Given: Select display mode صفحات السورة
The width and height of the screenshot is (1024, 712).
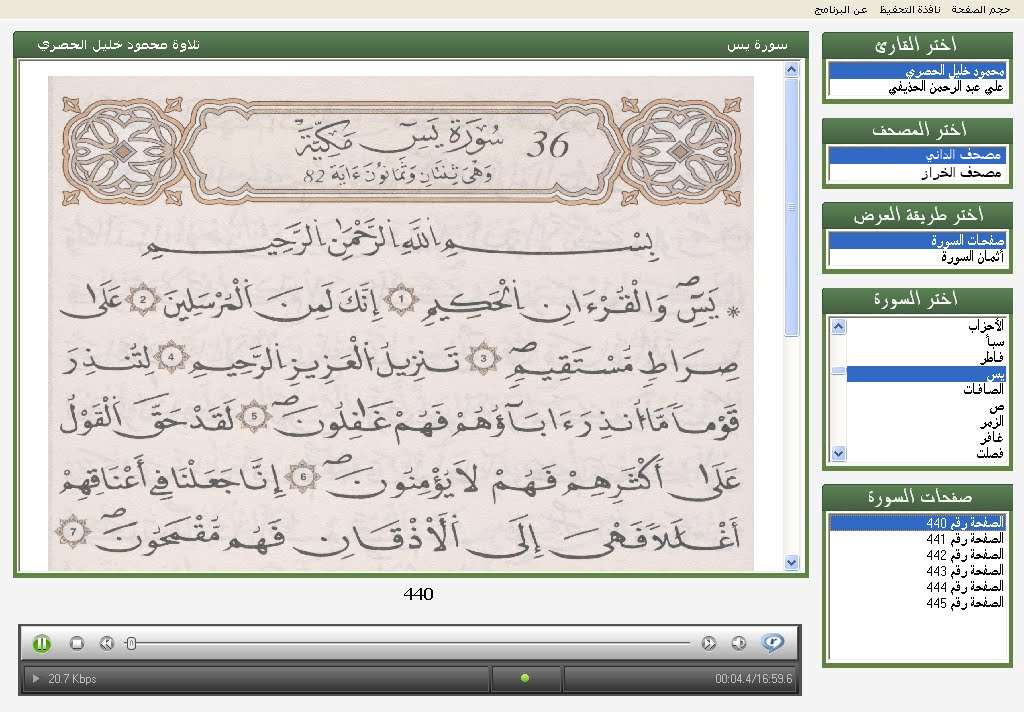Looking at the screenshot, I should [x=917, y=240].
